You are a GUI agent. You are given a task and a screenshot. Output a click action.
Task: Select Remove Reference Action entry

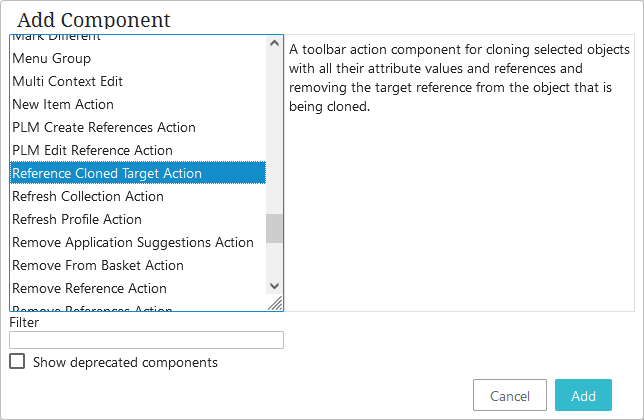coord(89,288)
